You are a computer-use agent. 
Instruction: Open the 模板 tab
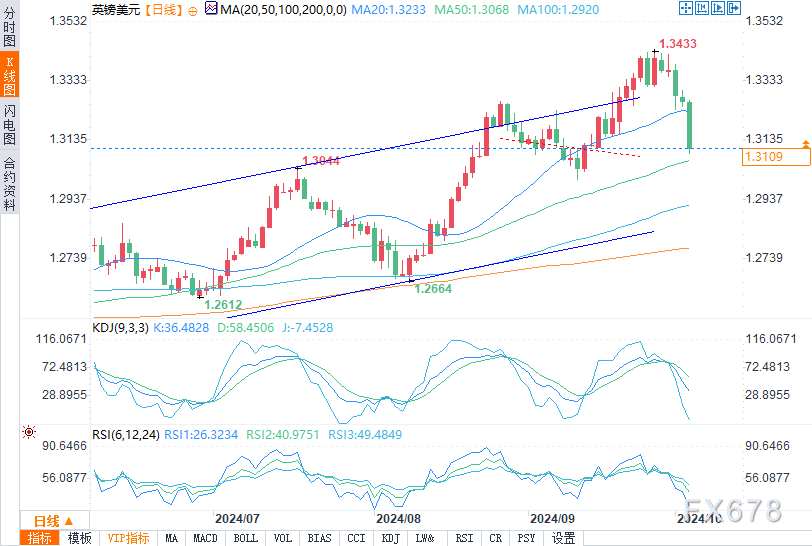79,538
